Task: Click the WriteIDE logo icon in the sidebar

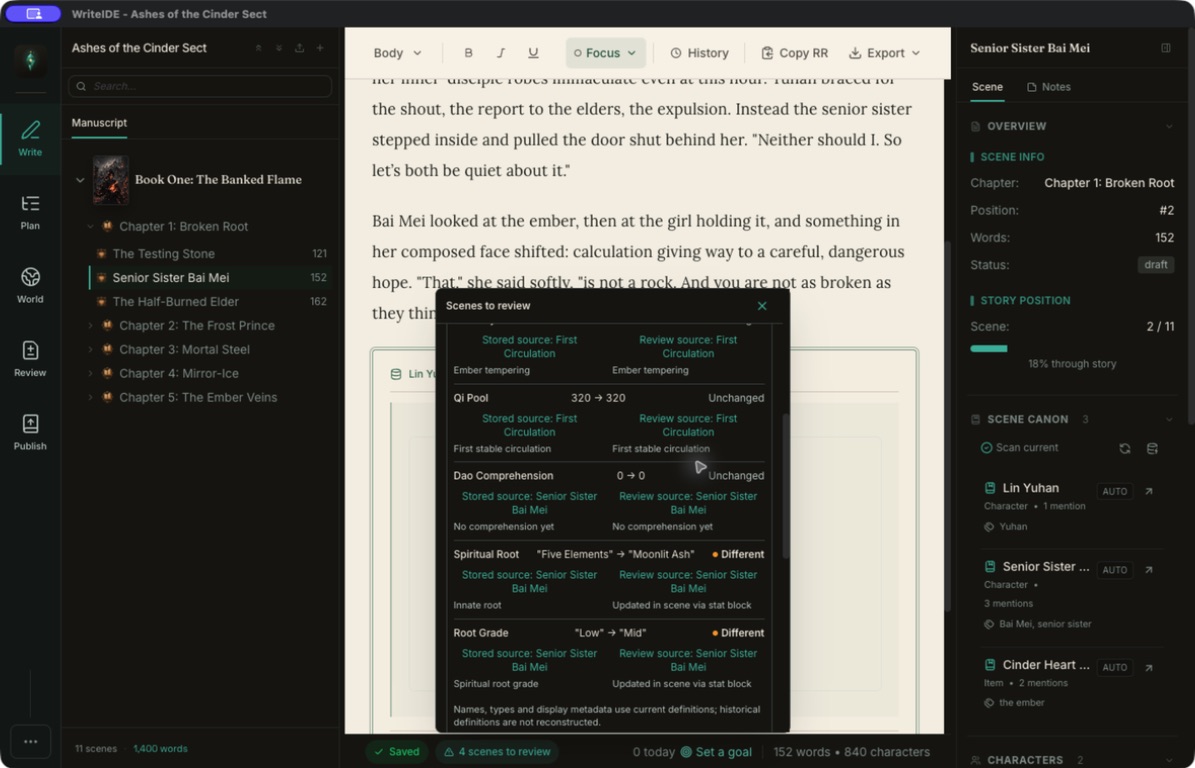Action: pos(30,60)
